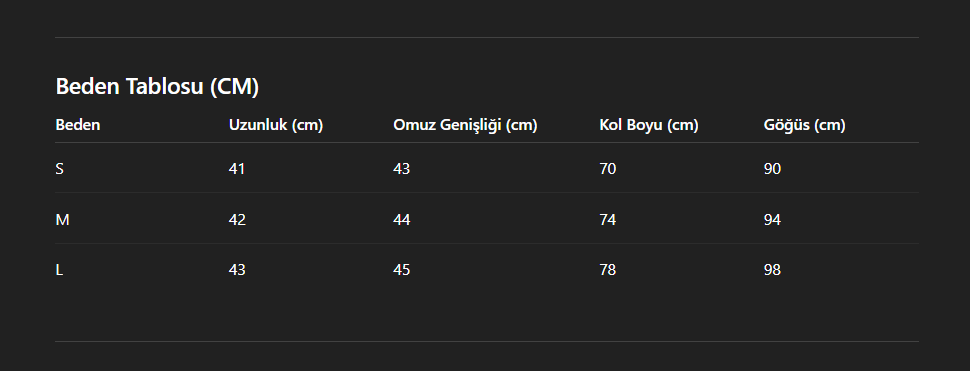Select the L size row label
The width and height of the screenshot is (970, 371).
[59, 270]
